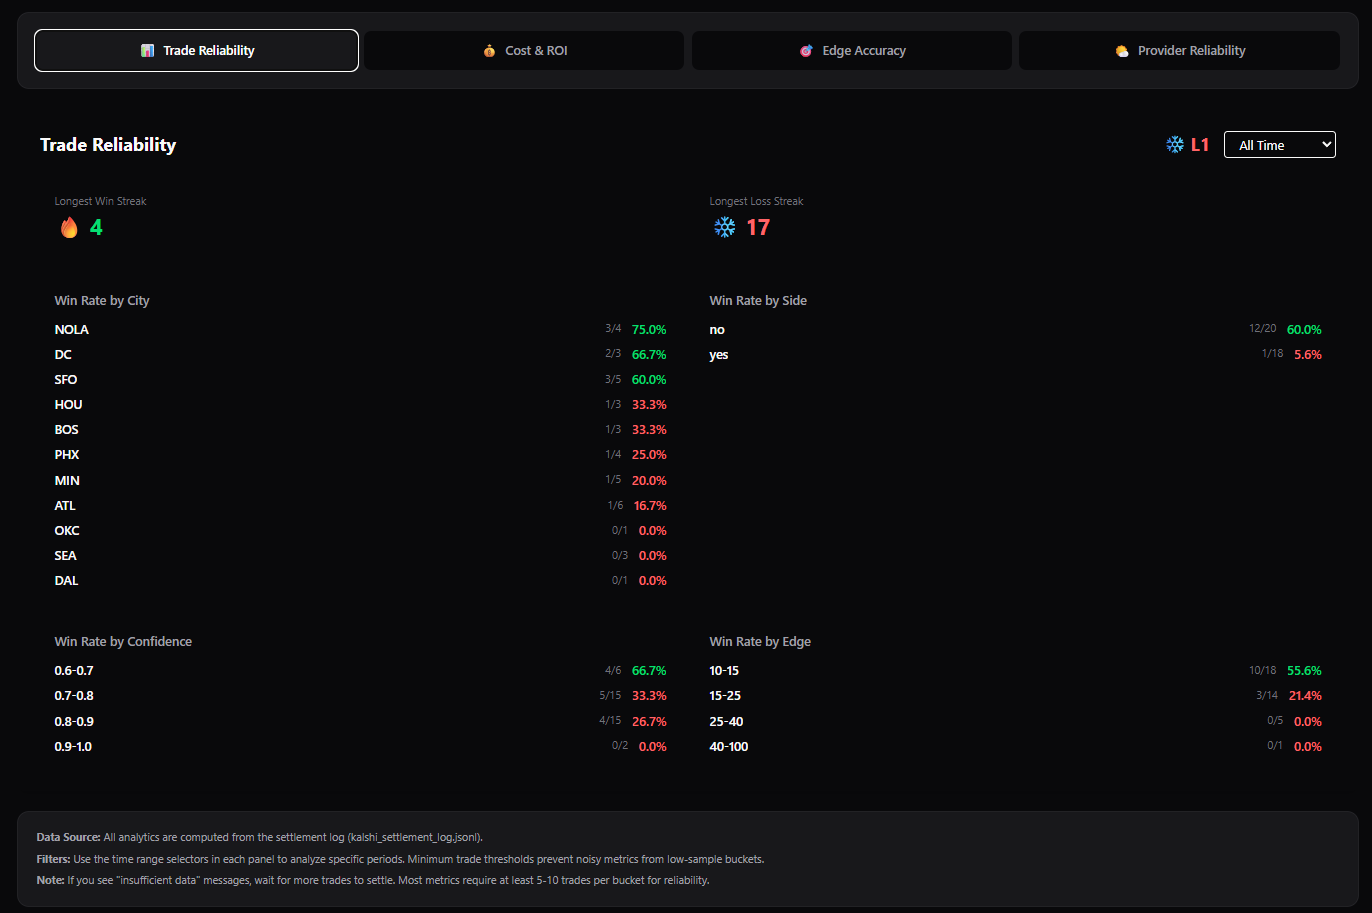
Task: Click the dartboard icon on Edge Accuracy tab
Action: click(806, 50)
